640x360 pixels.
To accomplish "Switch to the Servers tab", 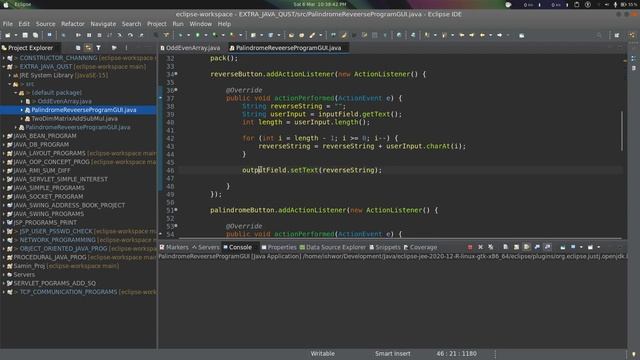I will [x=206, y=247].
